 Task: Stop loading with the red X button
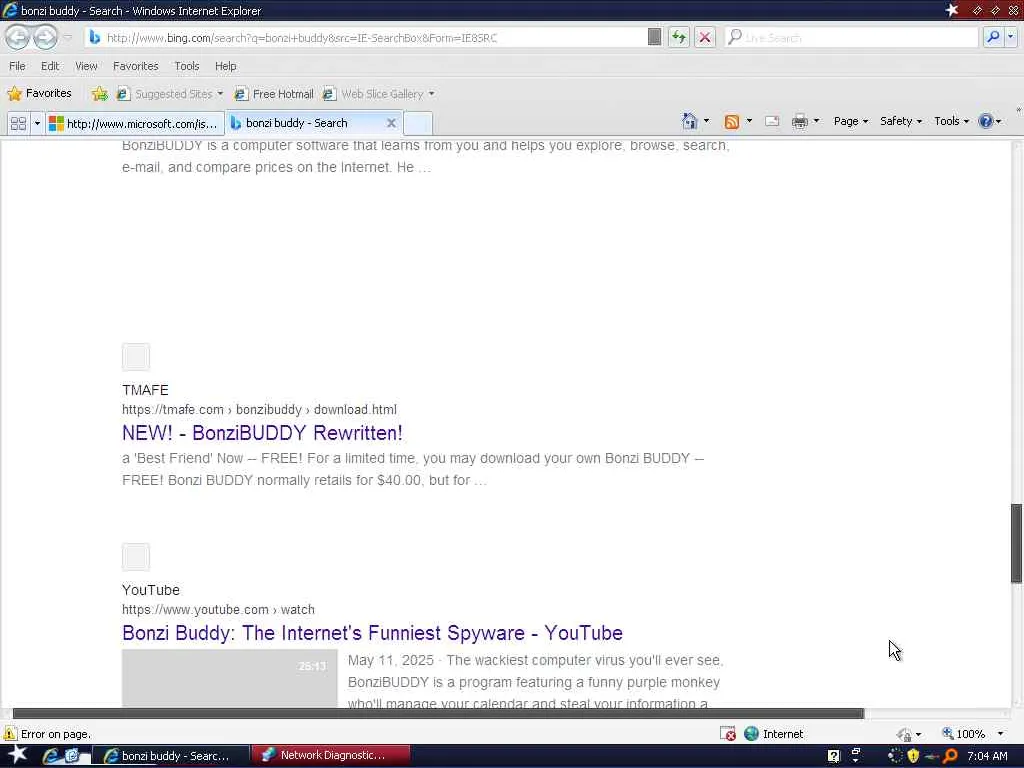pos(705,37)
